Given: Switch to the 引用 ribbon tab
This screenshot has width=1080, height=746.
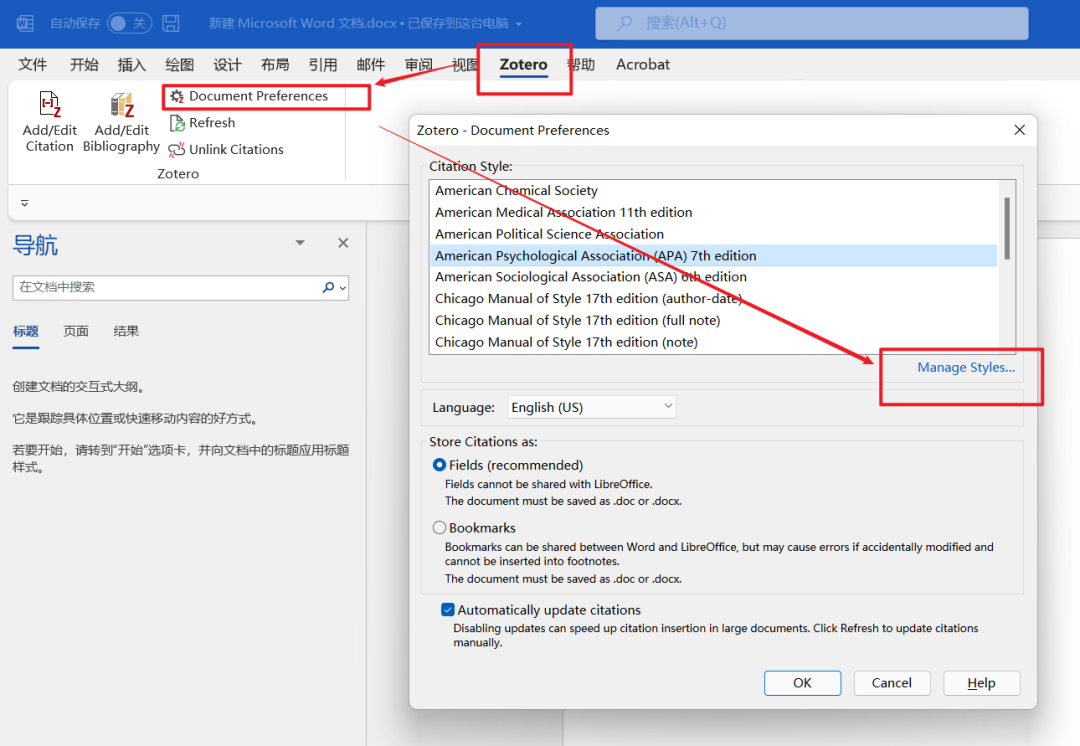Looking at the screenshot, I should point(322,65).
